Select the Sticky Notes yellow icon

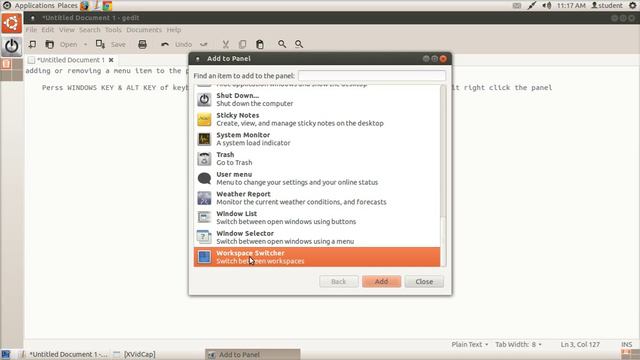pos(204,119)
